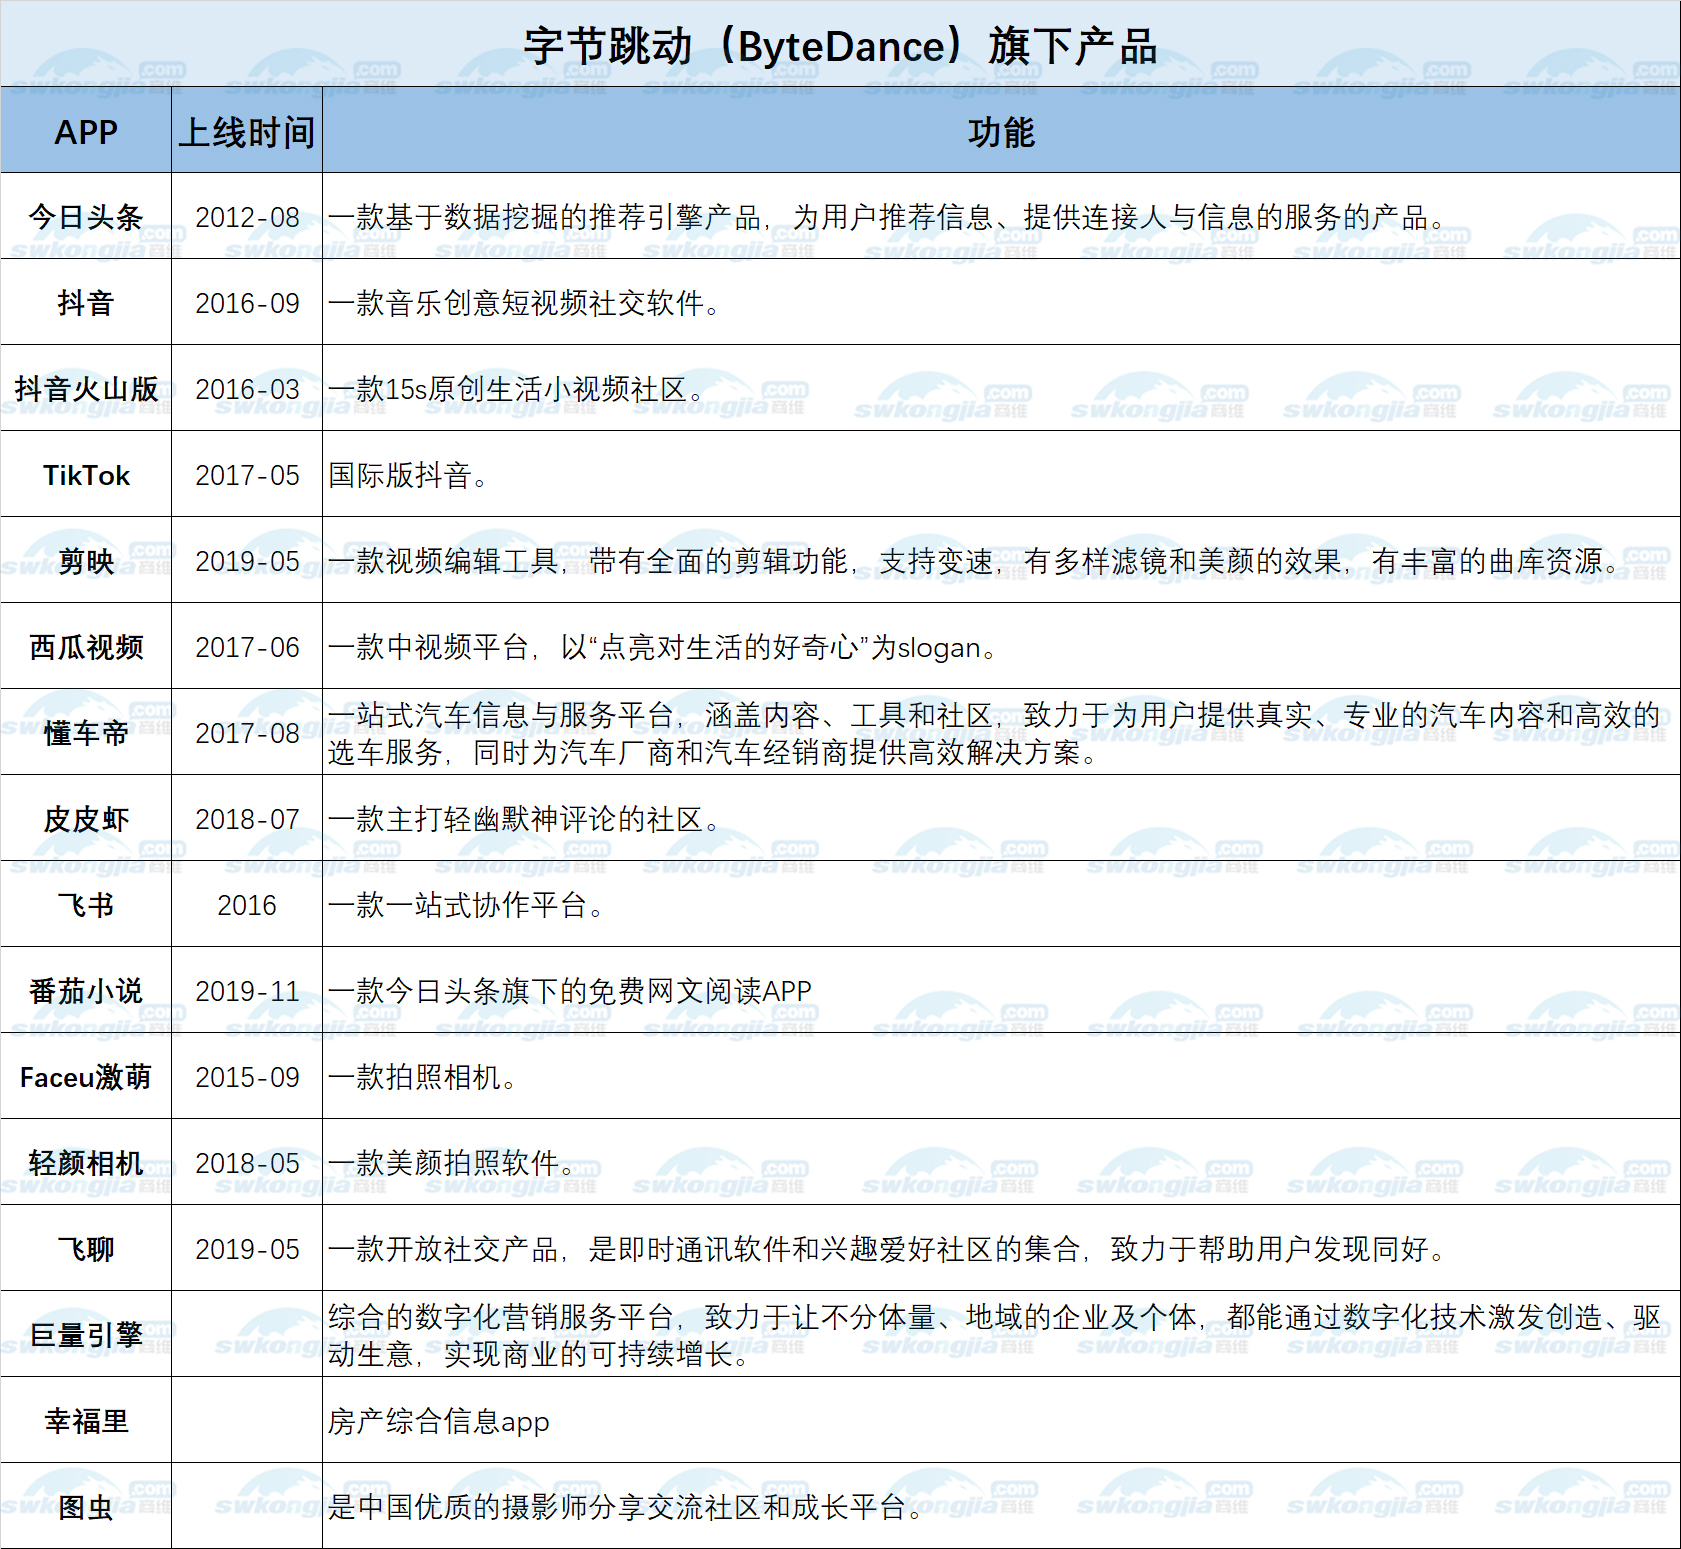Select the 剪映 app name cell

coord(86,561)
